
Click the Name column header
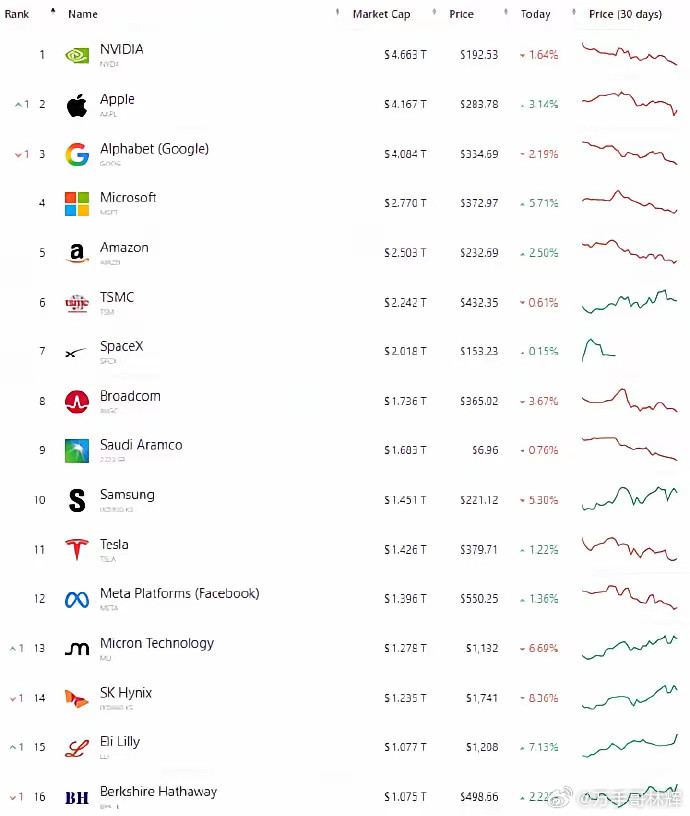[x=83, y=14]
